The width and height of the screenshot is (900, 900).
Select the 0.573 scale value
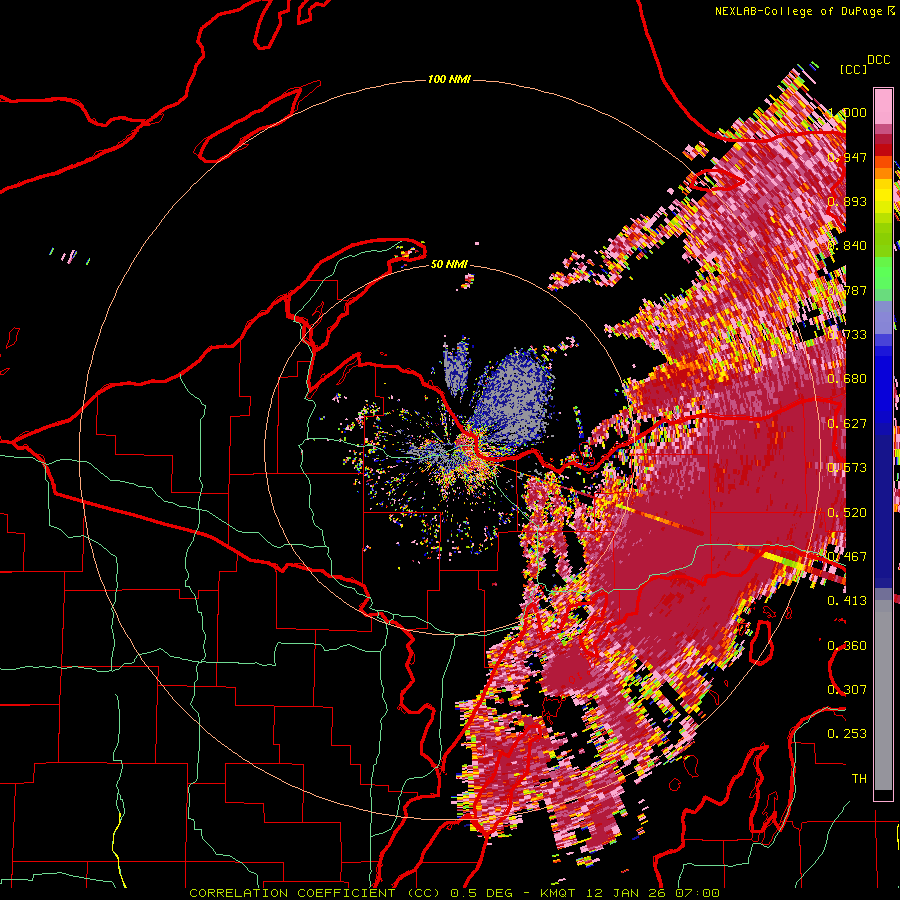tap(847, 467)
